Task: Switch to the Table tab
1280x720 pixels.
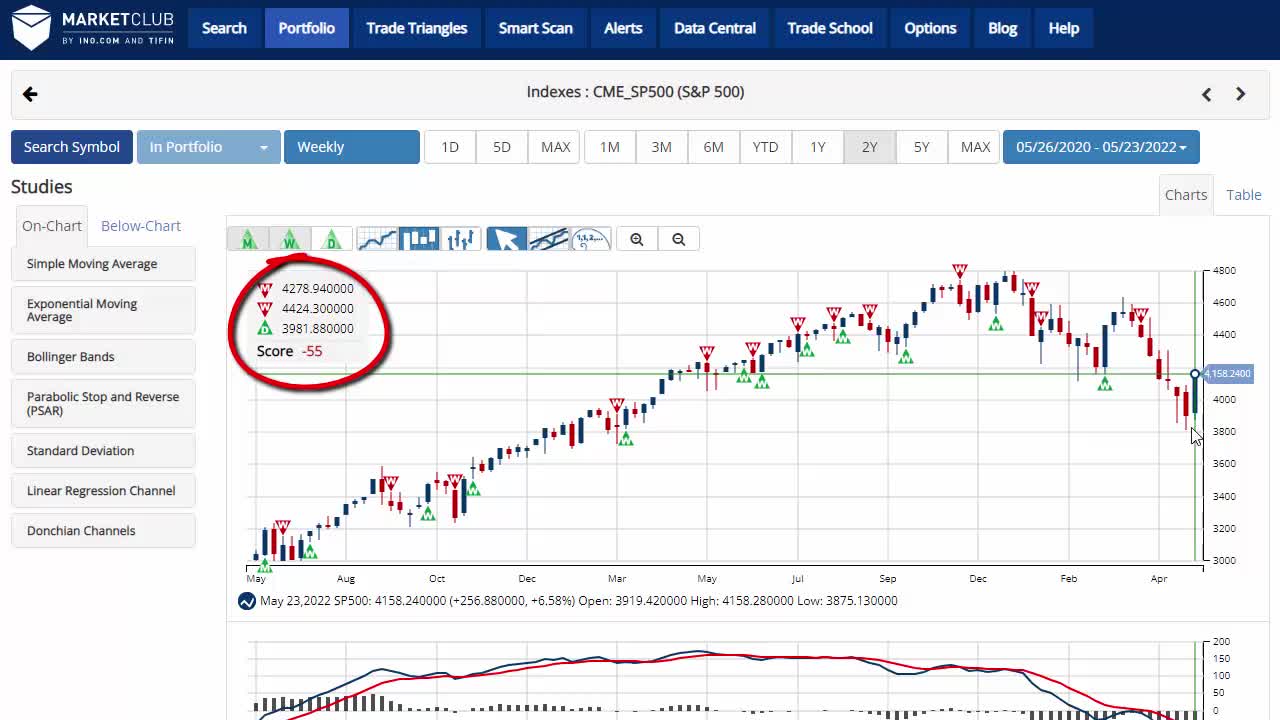Action: 1244,195
